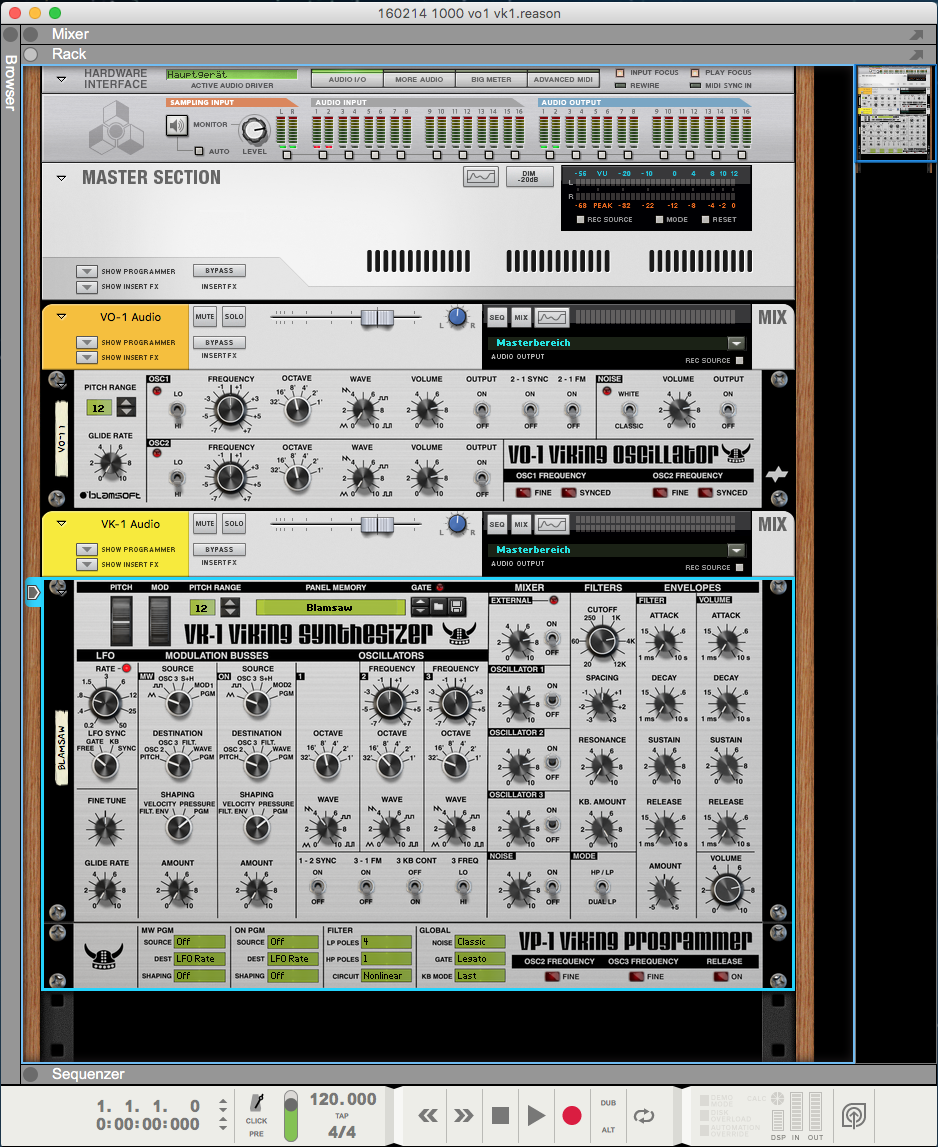938x1147 pixels.
Task: Switch to the Audio I/O tab
Action: pyautogui.click(x=347, y=79)
